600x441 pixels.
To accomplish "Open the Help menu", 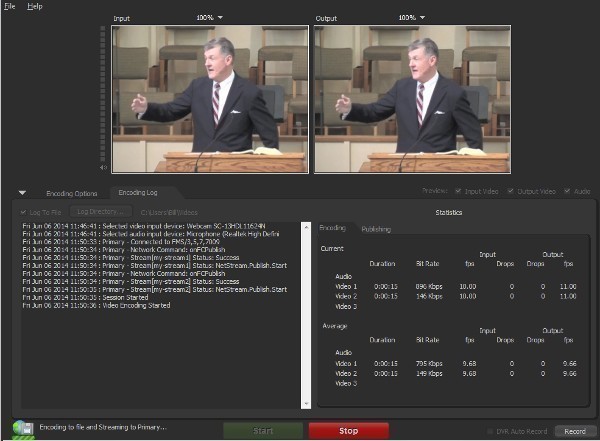I will point(35,6).
